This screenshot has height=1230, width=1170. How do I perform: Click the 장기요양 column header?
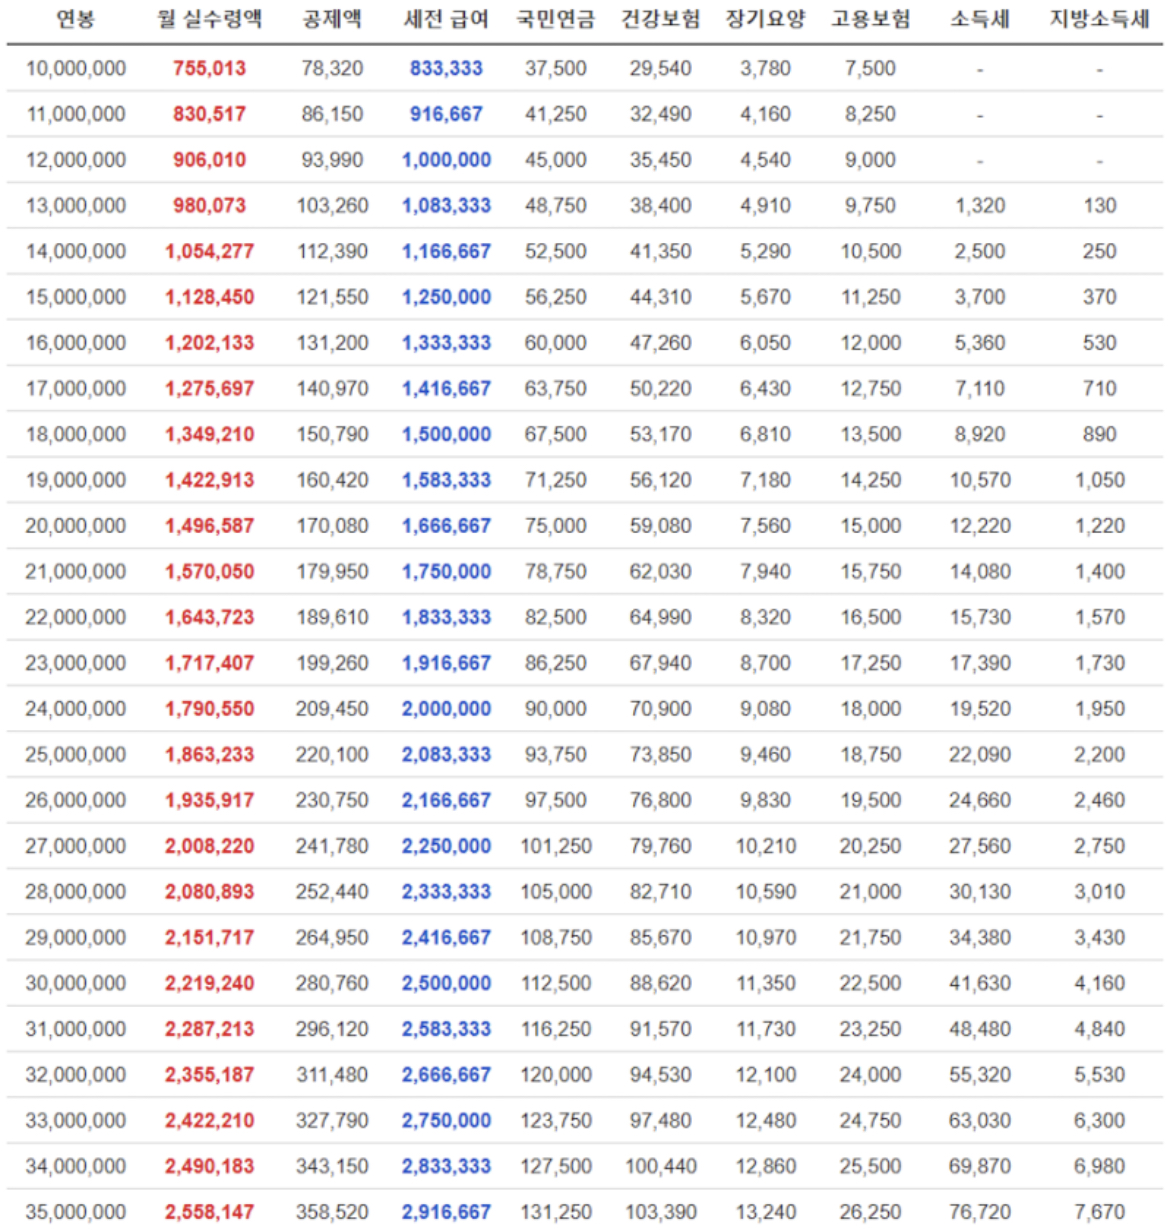coord(765,19)
